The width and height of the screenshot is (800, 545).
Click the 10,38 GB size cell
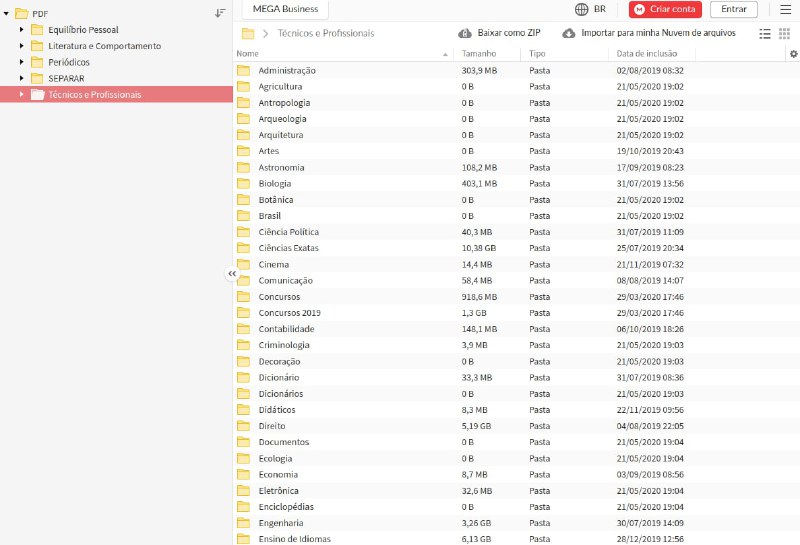click(479, 248)
